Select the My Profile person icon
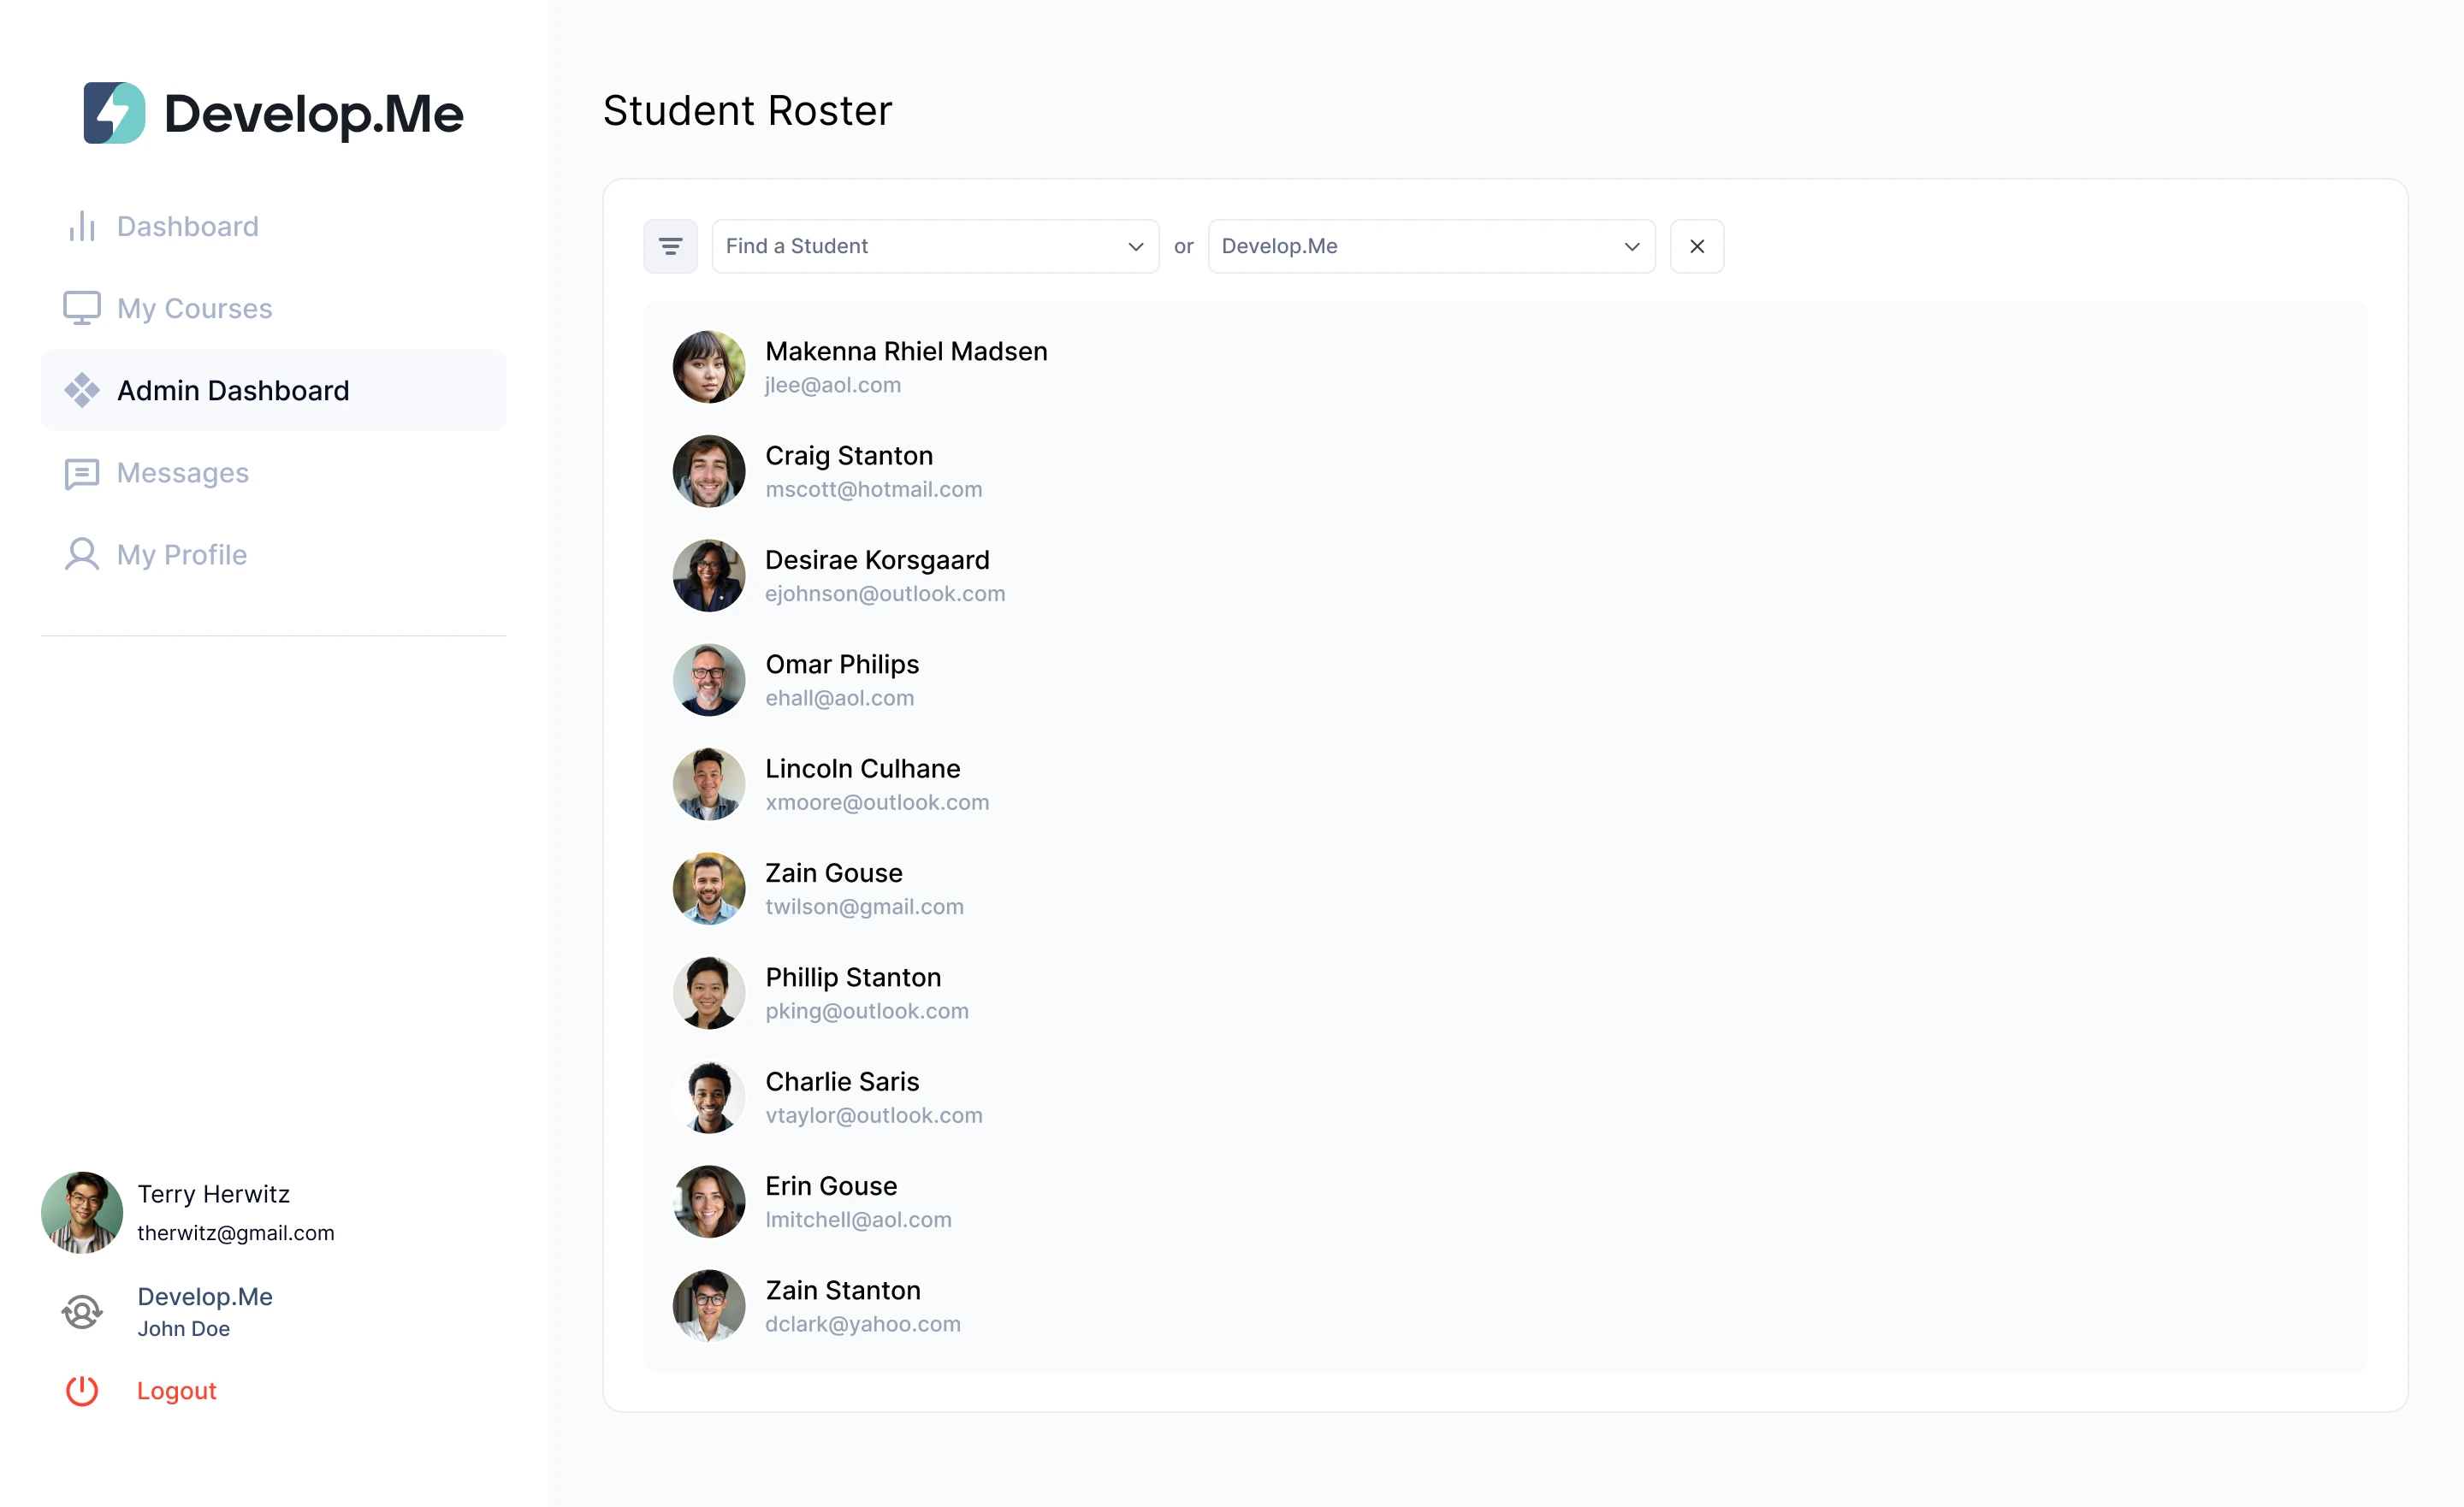 81,554
